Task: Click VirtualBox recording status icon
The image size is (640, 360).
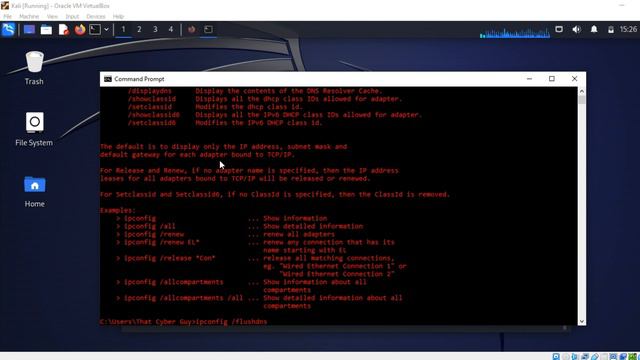Action: [x=623, y=357]
